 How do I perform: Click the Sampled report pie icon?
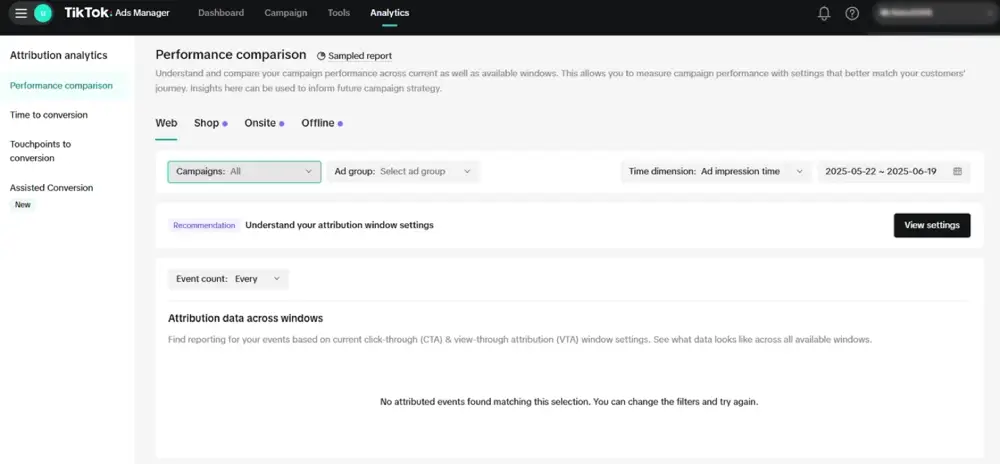pos(321,56)
